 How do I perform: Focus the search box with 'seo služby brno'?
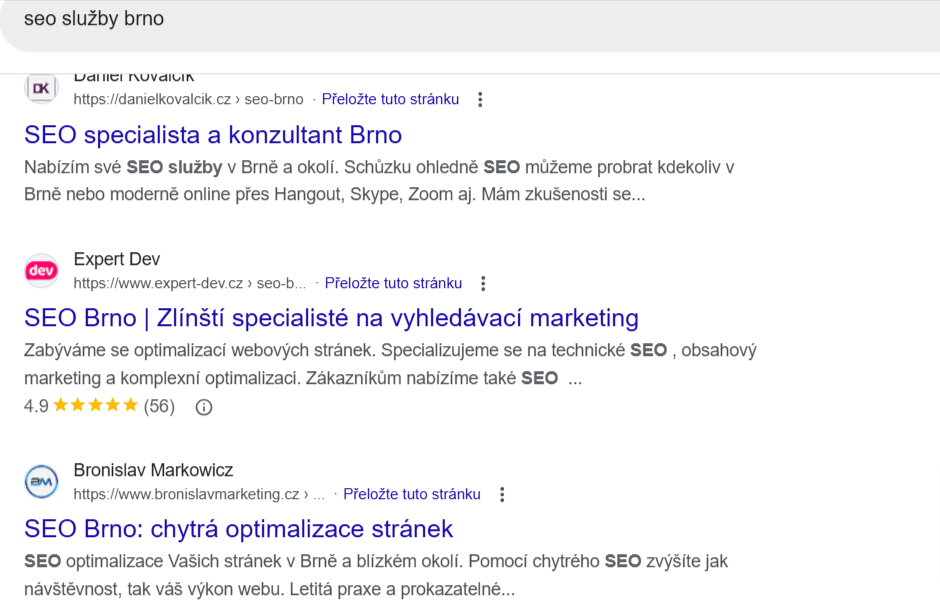click(x=470, y=25)
